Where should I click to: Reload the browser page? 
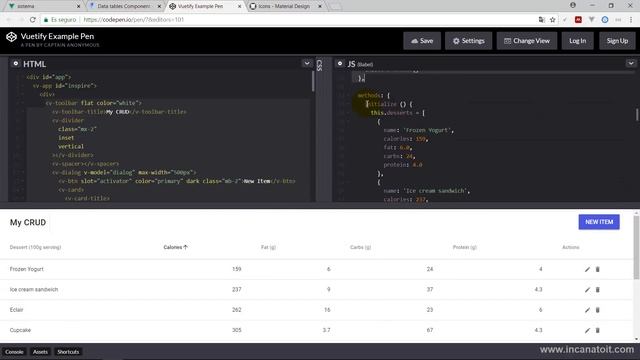[x=33, y=20]
